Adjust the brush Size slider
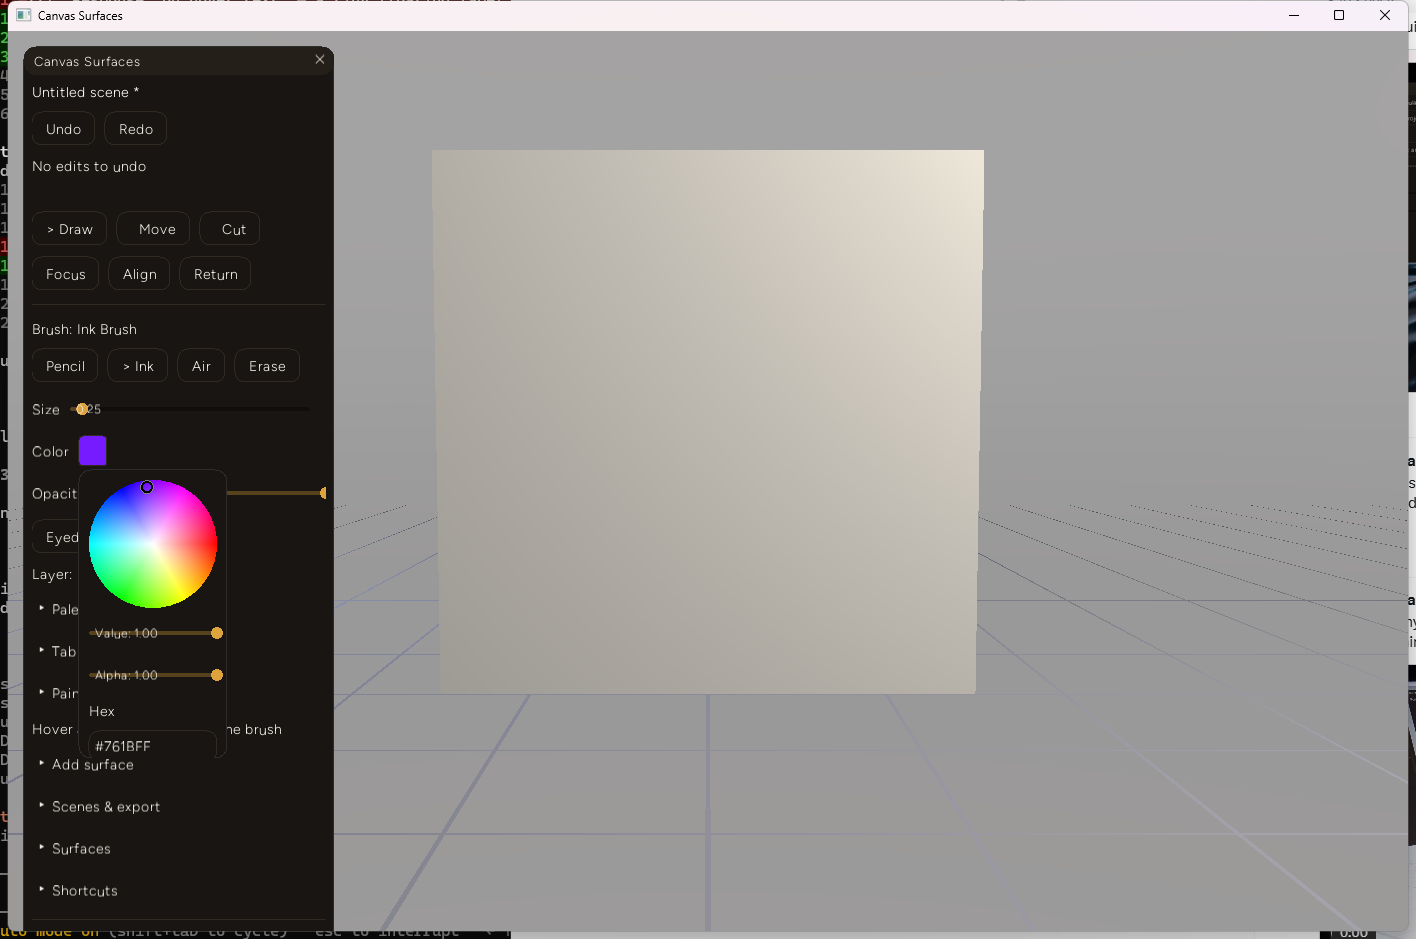This screenshot has height=939, width=1416. tap(190, 409)
